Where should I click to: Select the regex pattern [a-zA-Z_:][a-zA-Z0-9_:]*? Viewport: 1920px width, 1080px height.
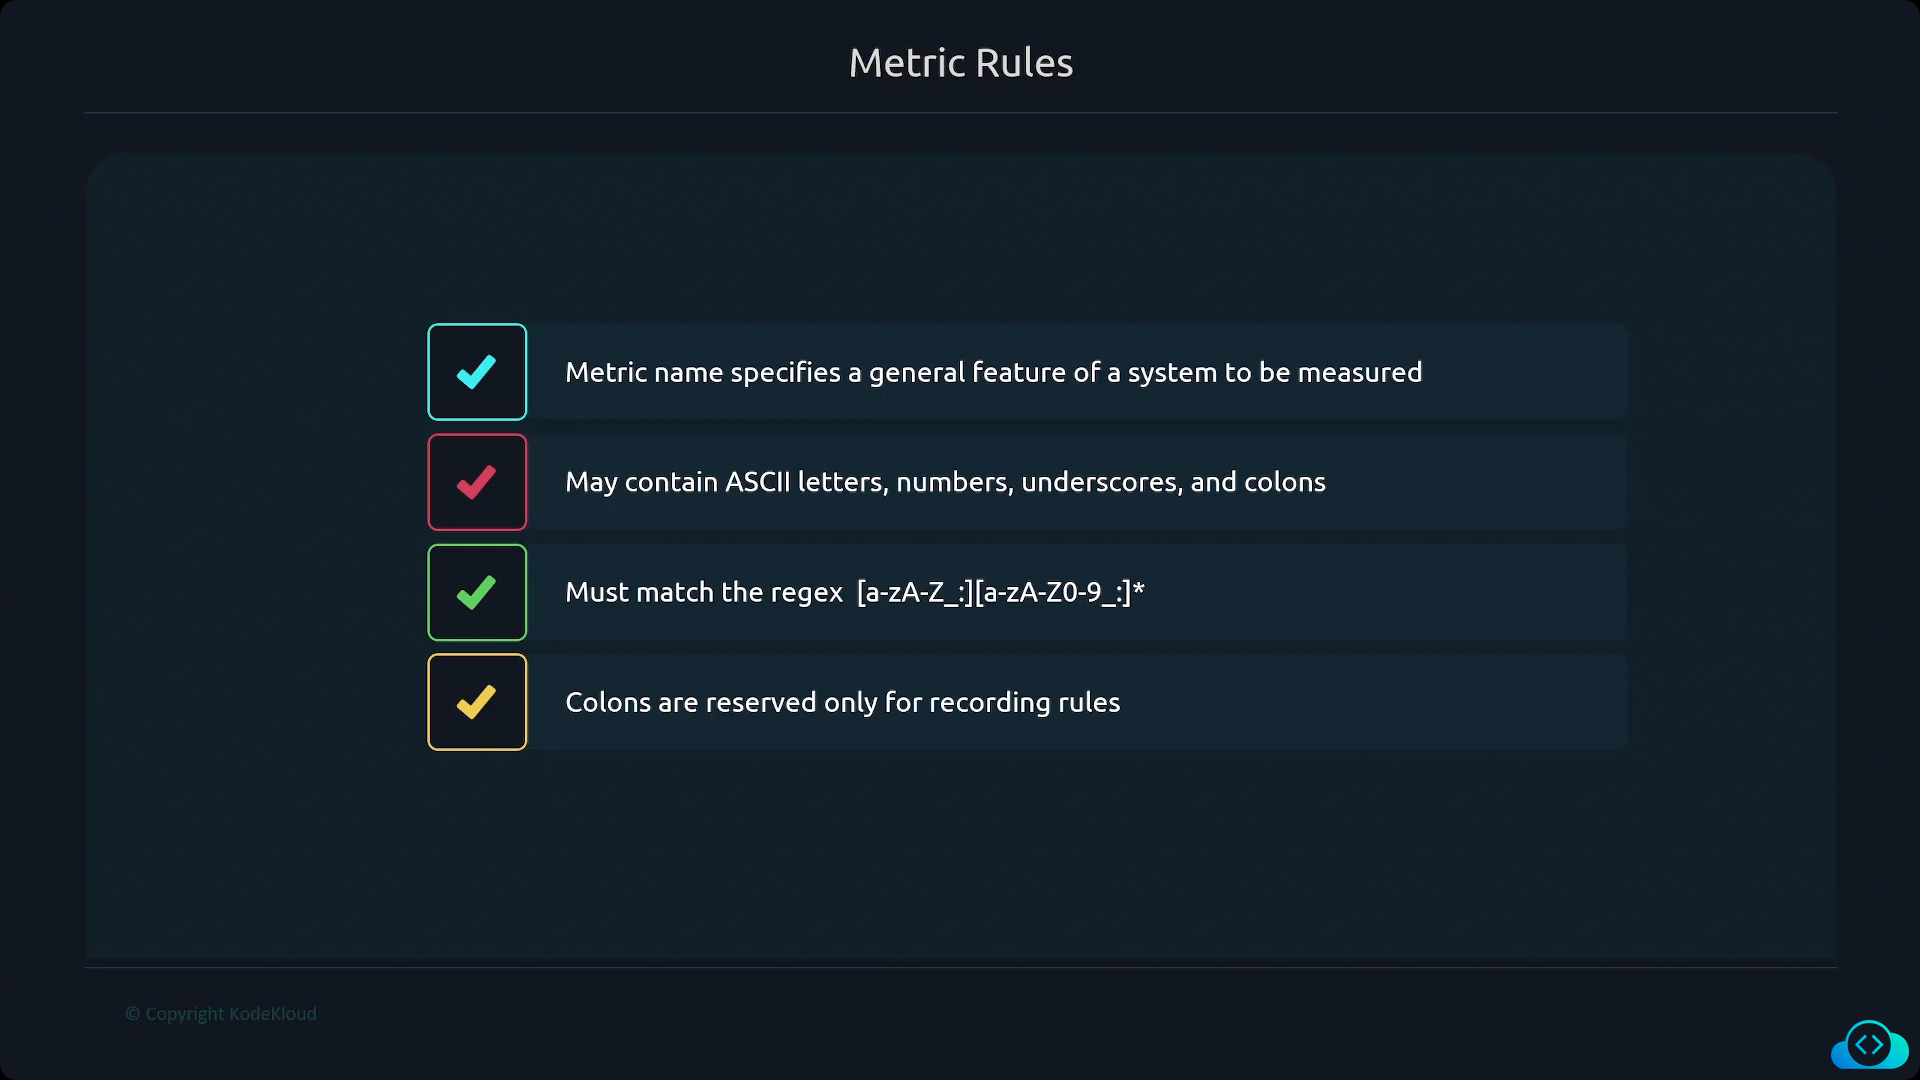coord(1000,592)
